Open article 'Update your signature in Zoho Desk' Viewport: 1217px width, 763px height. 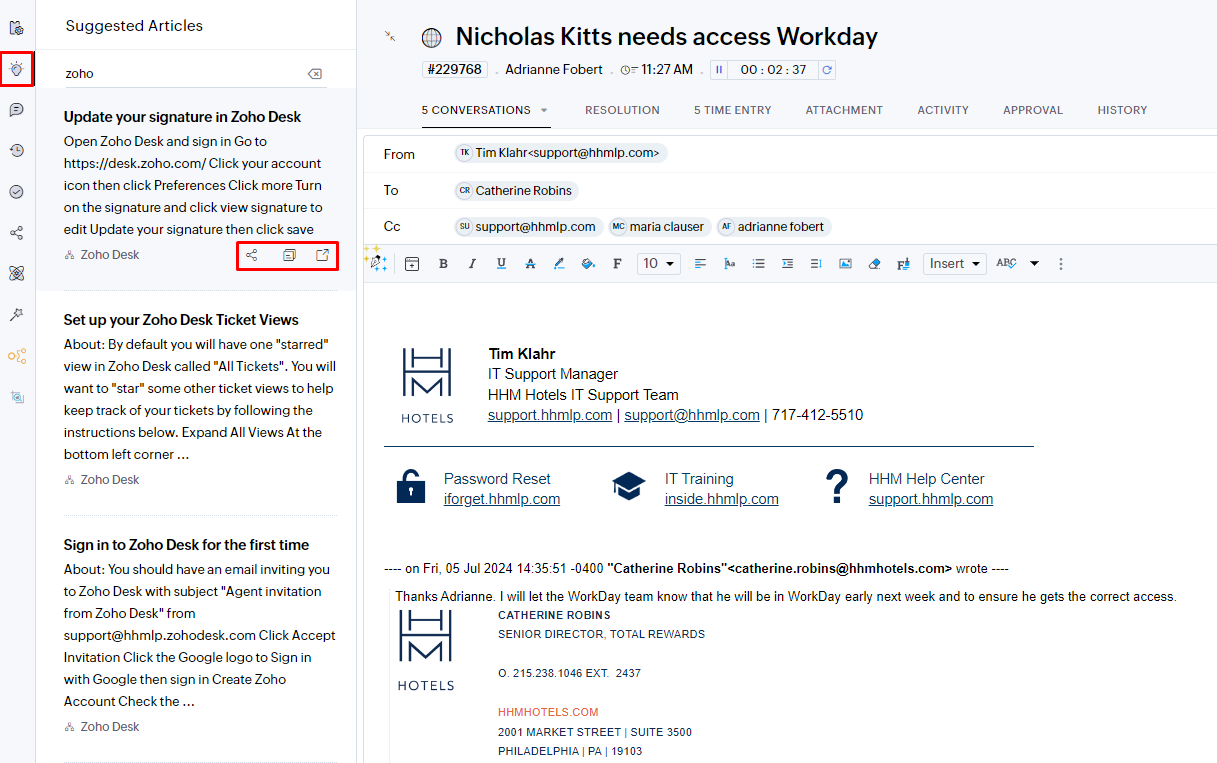pos(182,117)
